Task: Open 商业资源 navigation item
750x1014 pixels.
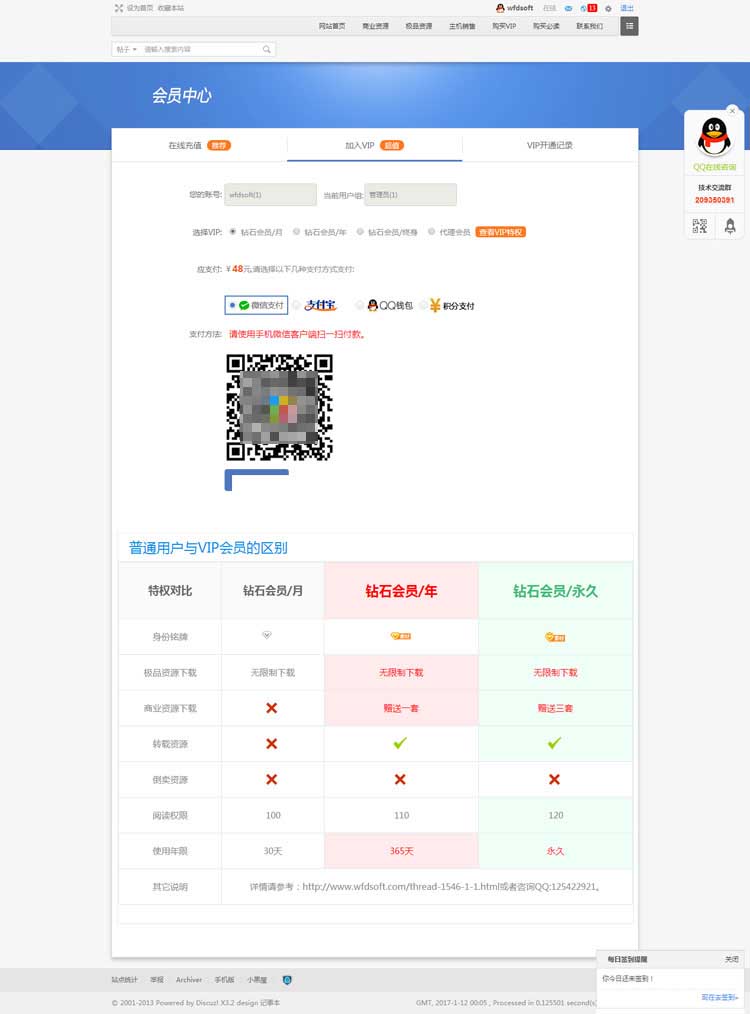Action: tap(375, 26)
